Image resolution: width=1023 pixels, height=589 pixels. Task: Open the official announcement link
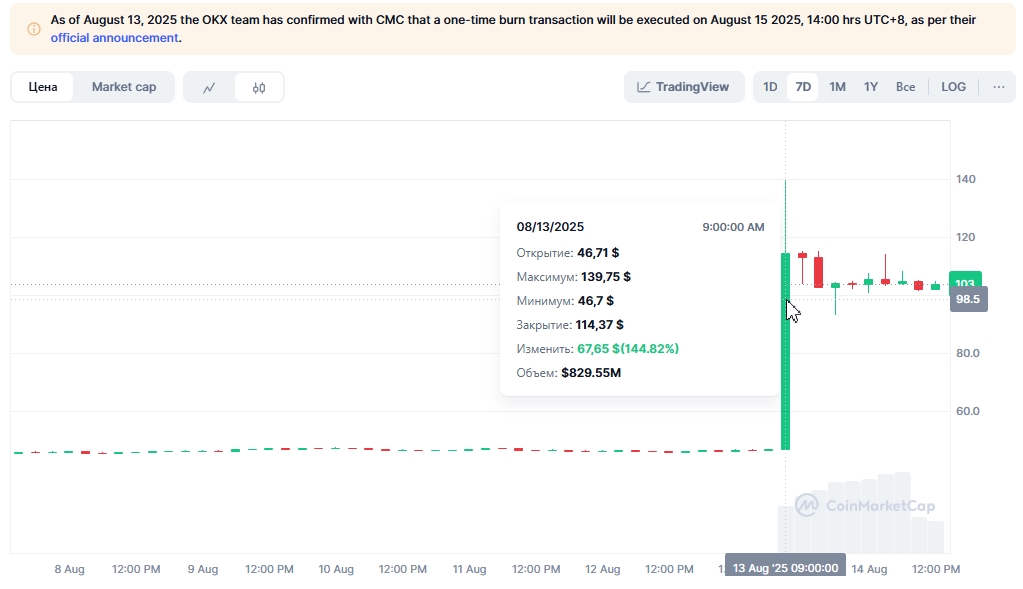pos(115,38)
